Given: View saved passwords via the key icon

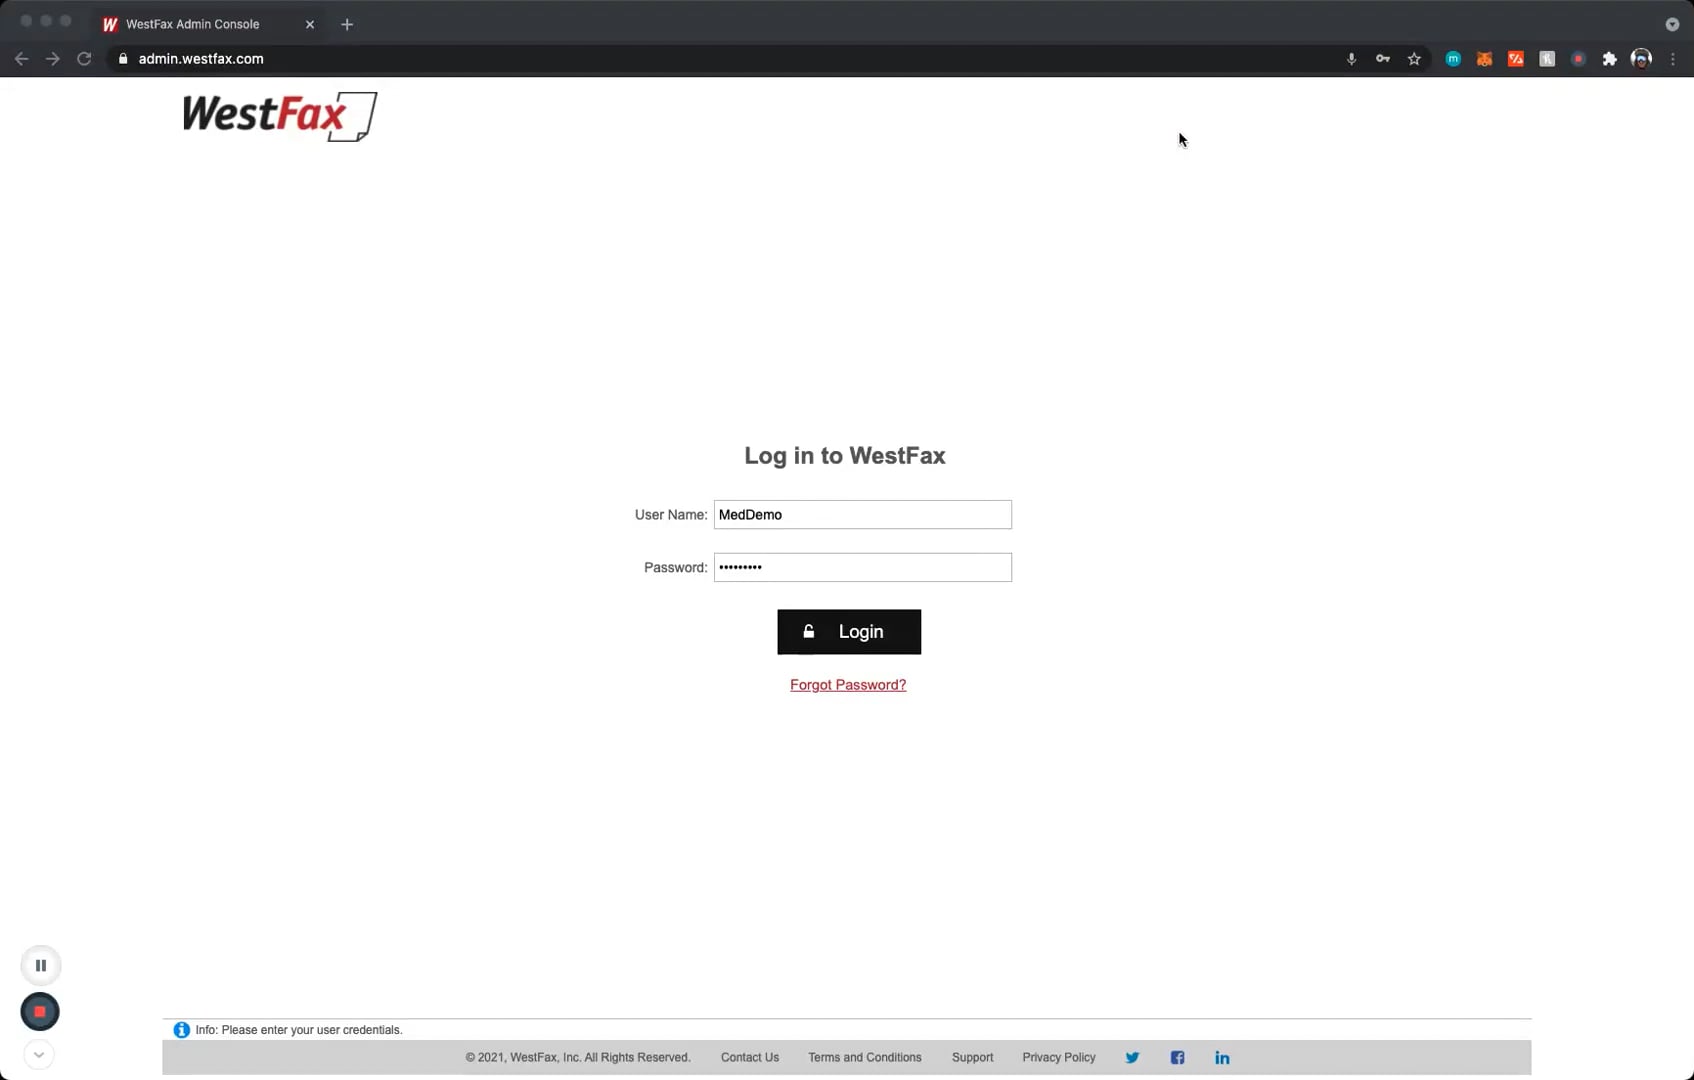Looking at the screenshot, I should tap(1383, 59).
